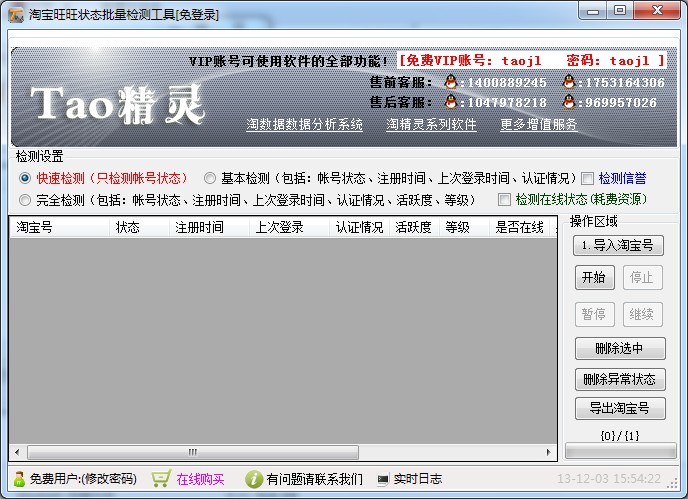This screenshot has height=499, width=688.
Task: Click 有问题请联系我们 in status bar
Action: point(315,479)
